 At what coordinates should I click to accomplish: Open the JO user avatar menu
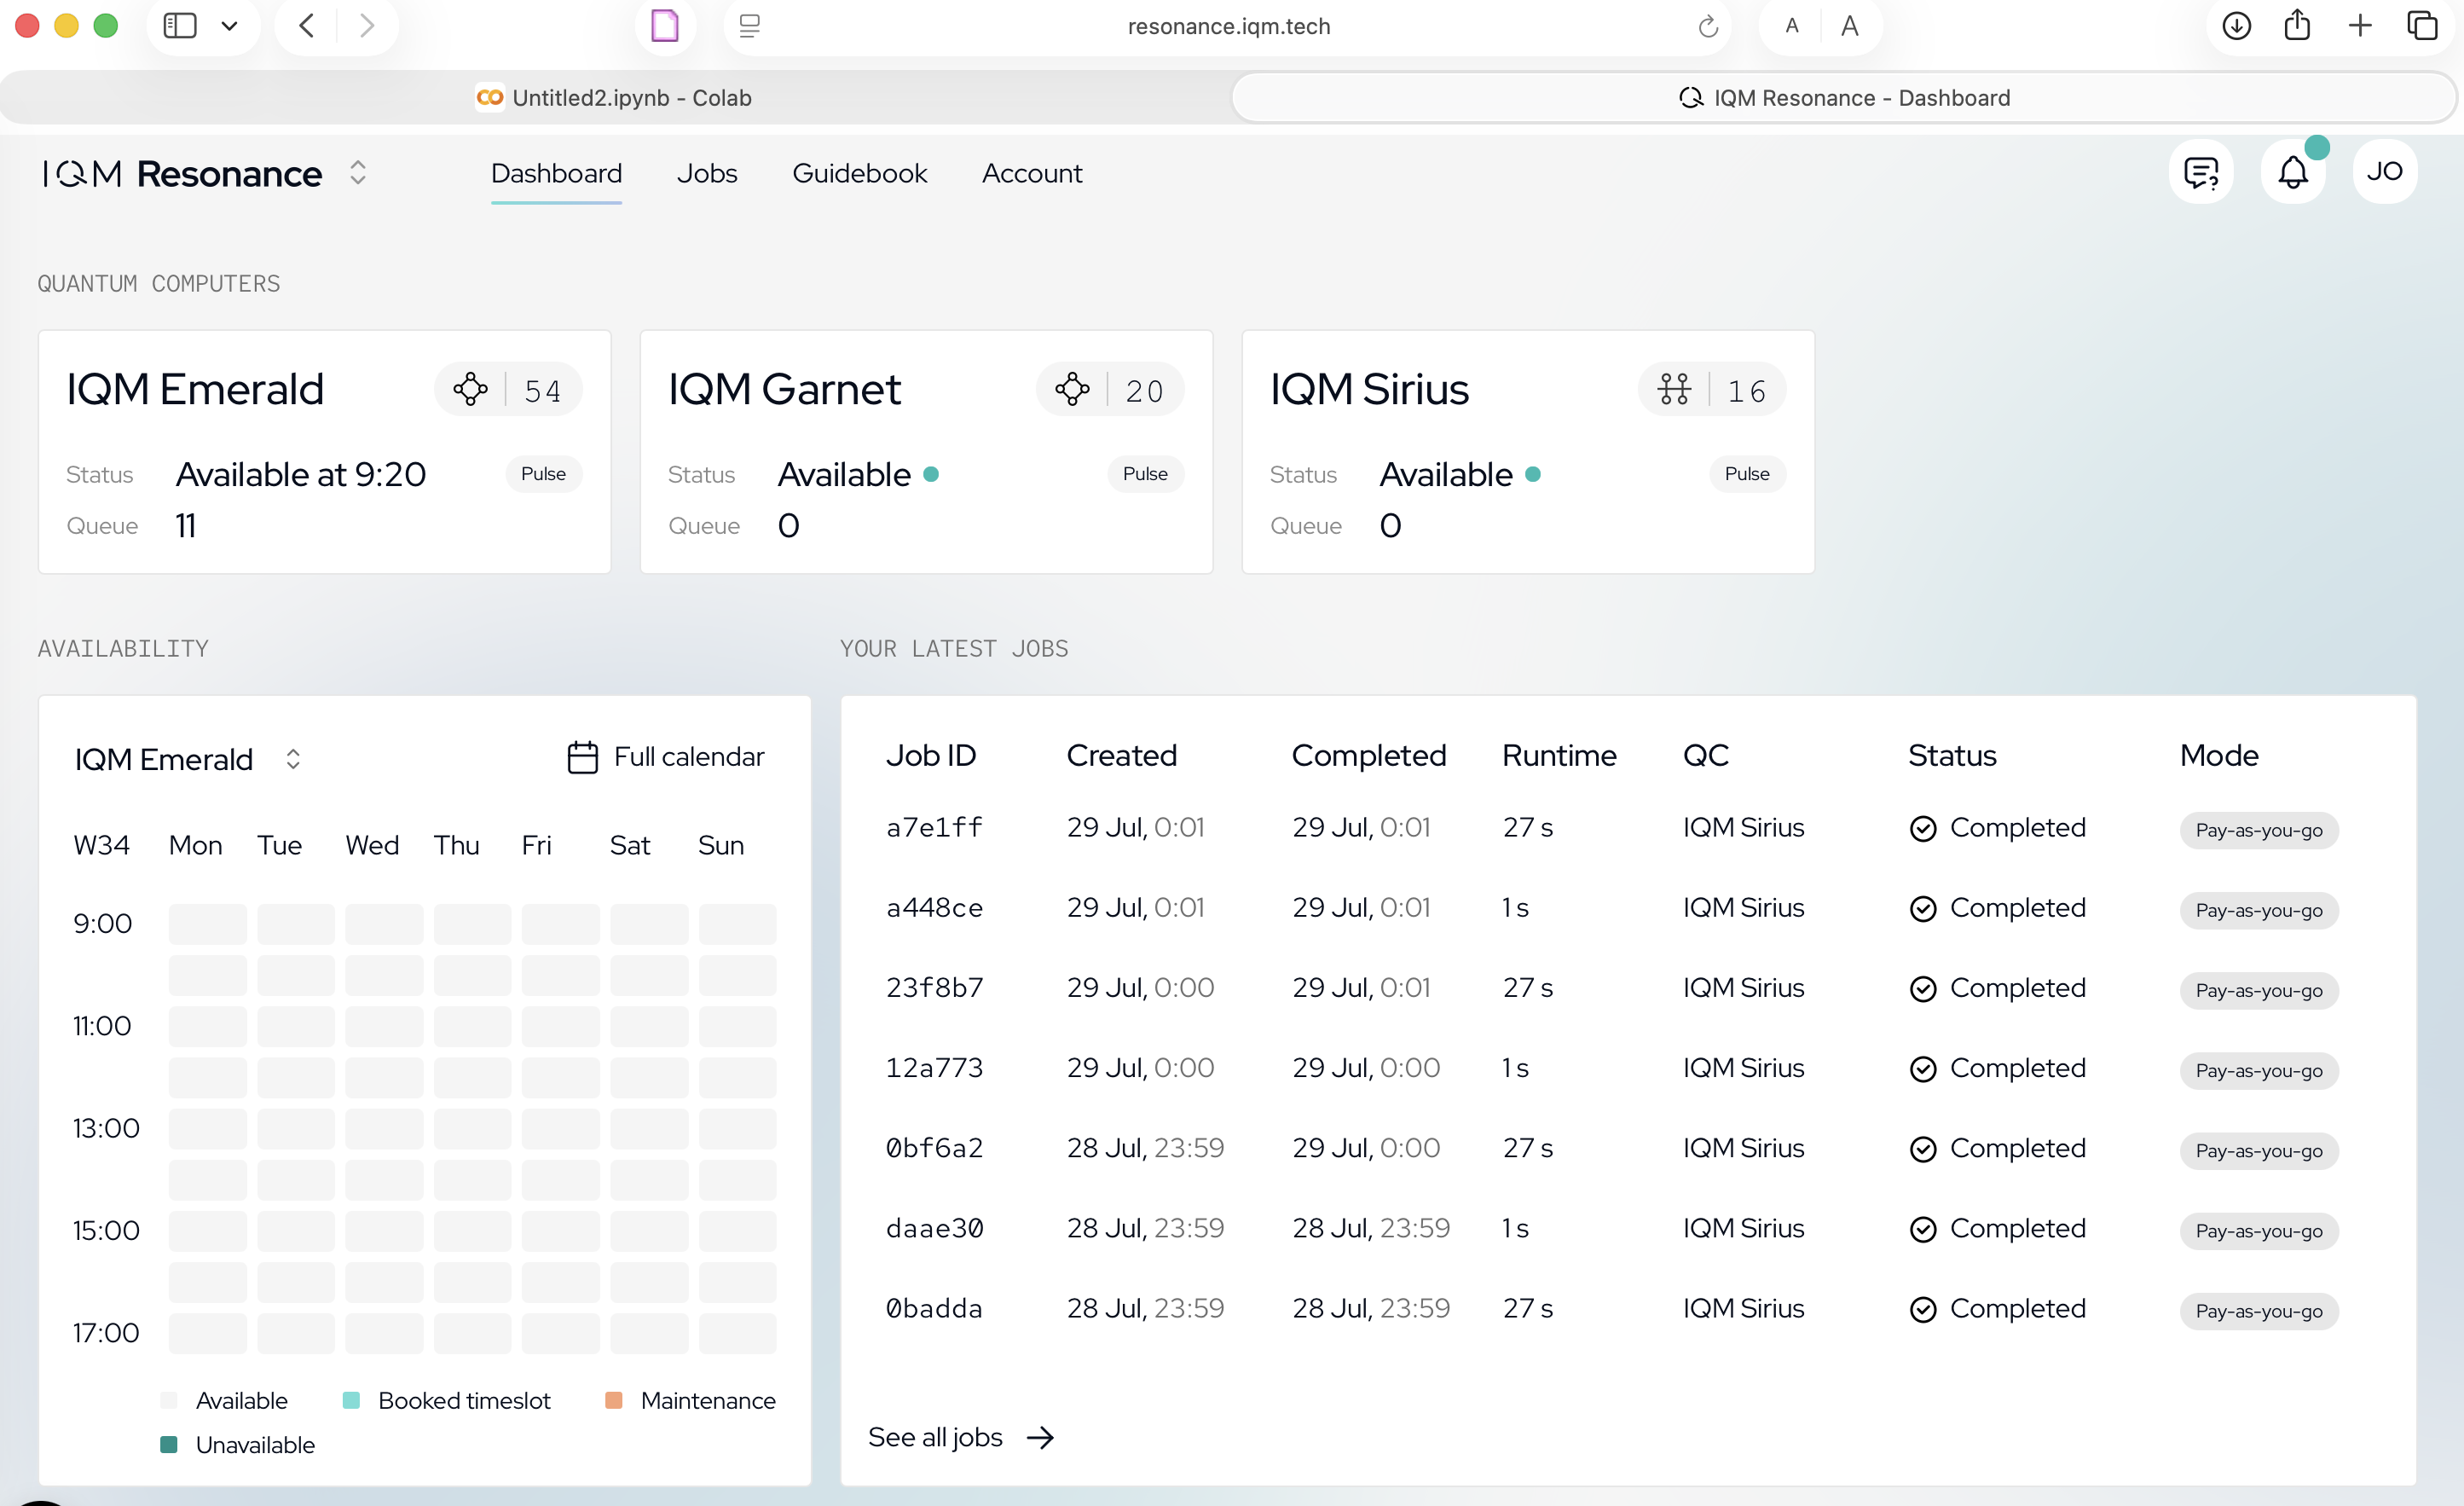click(2385, 172)
